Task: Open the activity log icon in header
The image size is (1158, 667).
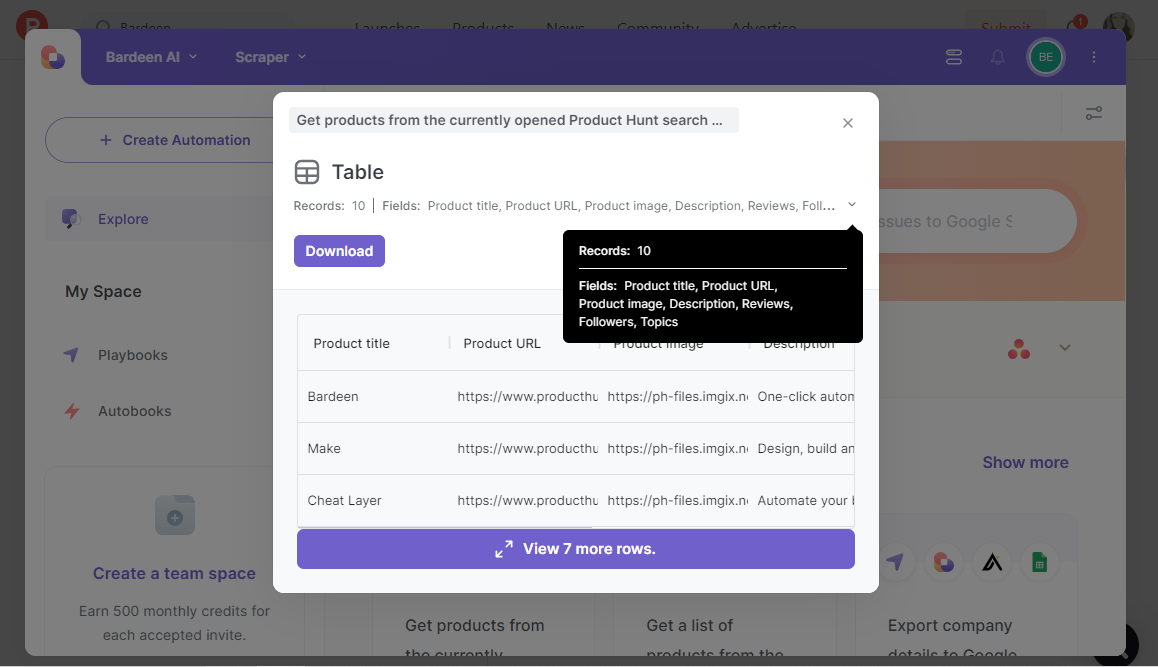Action: coord(953,57)
